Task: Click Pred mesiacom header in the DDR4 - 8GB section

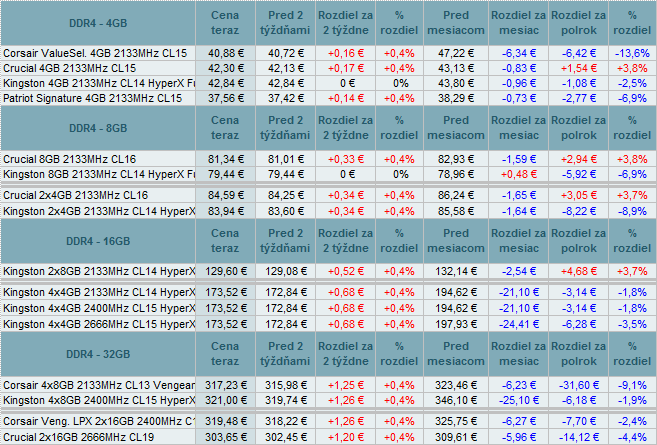Action: pyautogui.click(x=456, y=128)
